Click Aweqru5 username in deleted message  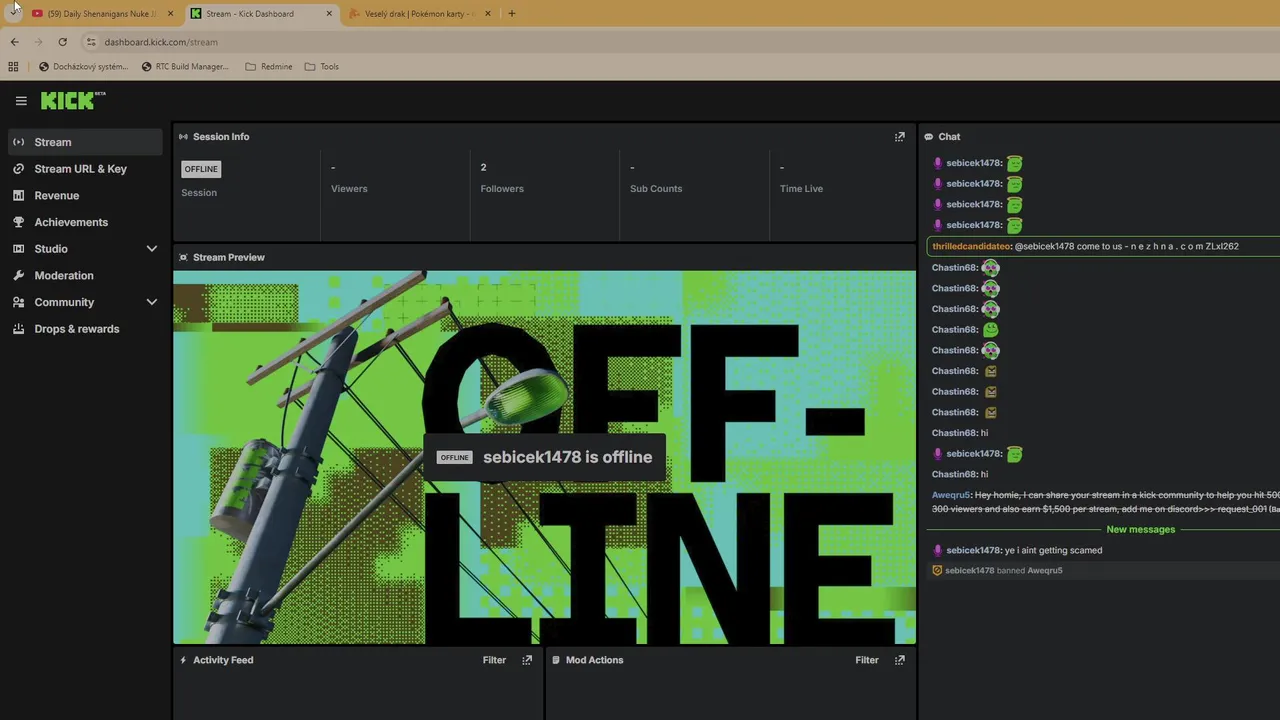951,495
